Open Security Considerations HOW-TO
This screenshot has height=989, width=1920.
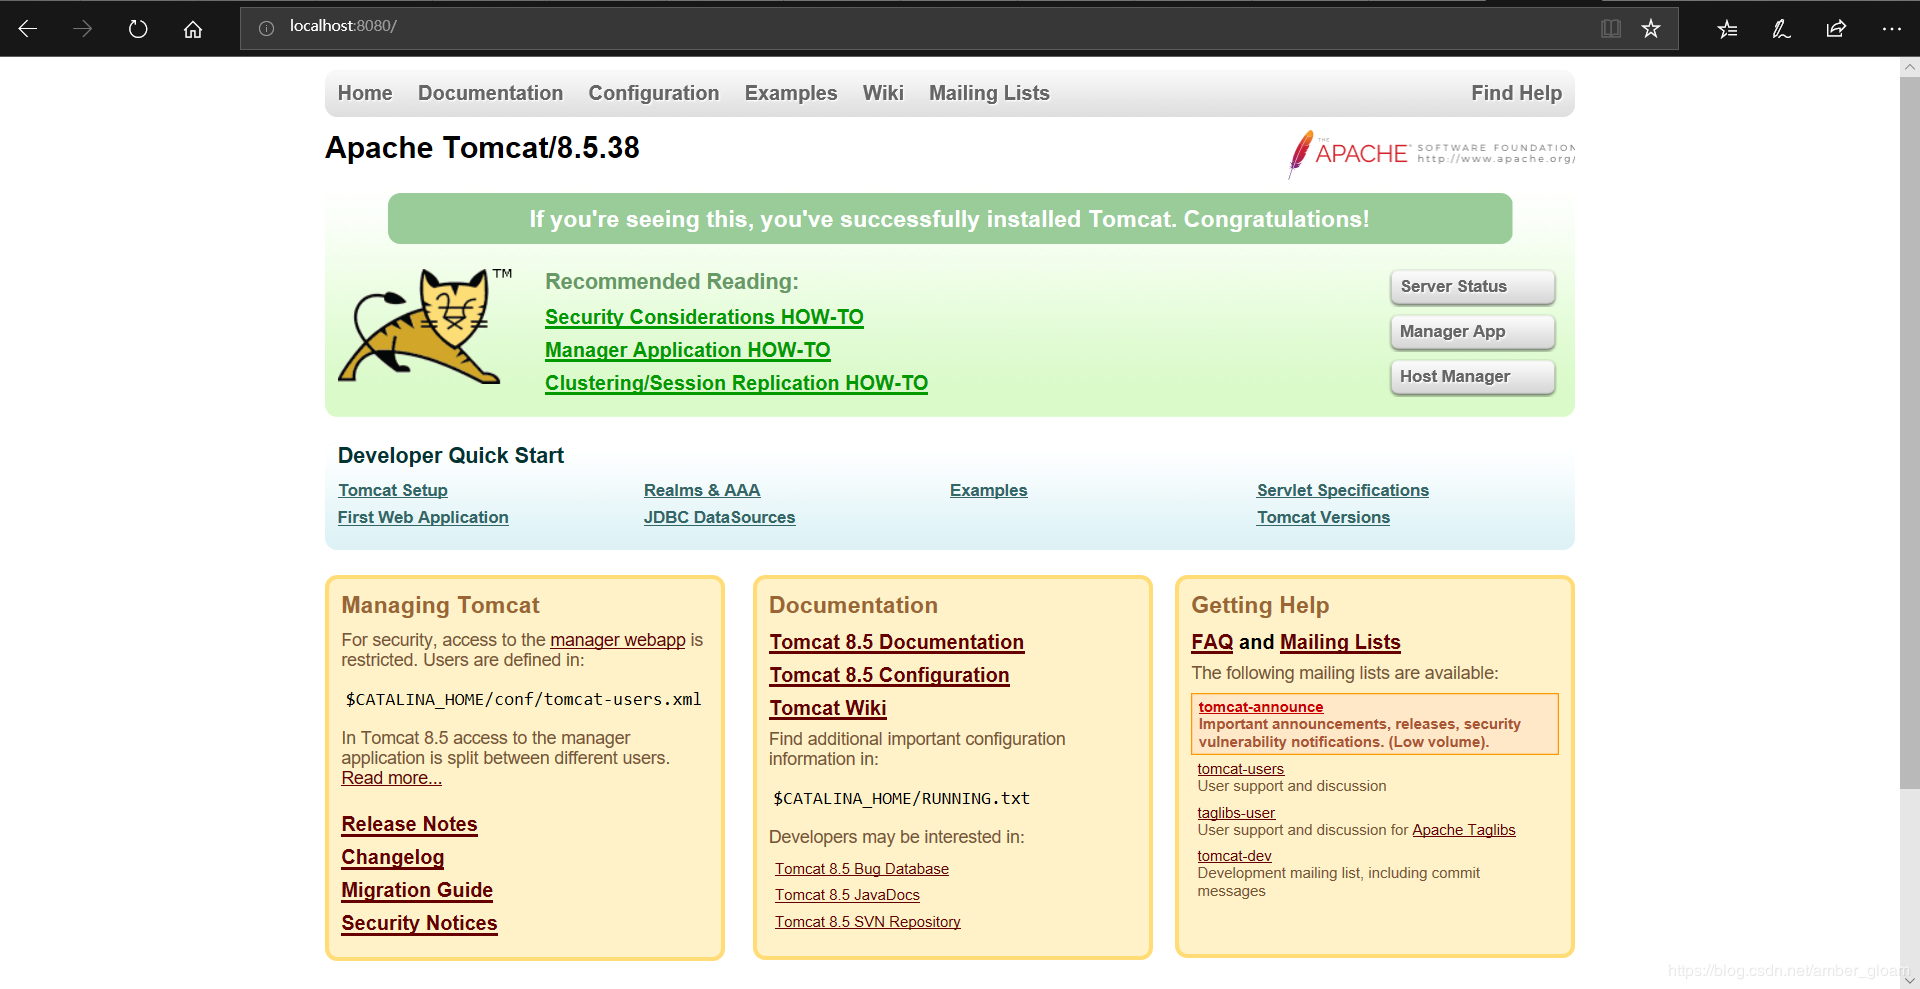[x=703, y=317]
